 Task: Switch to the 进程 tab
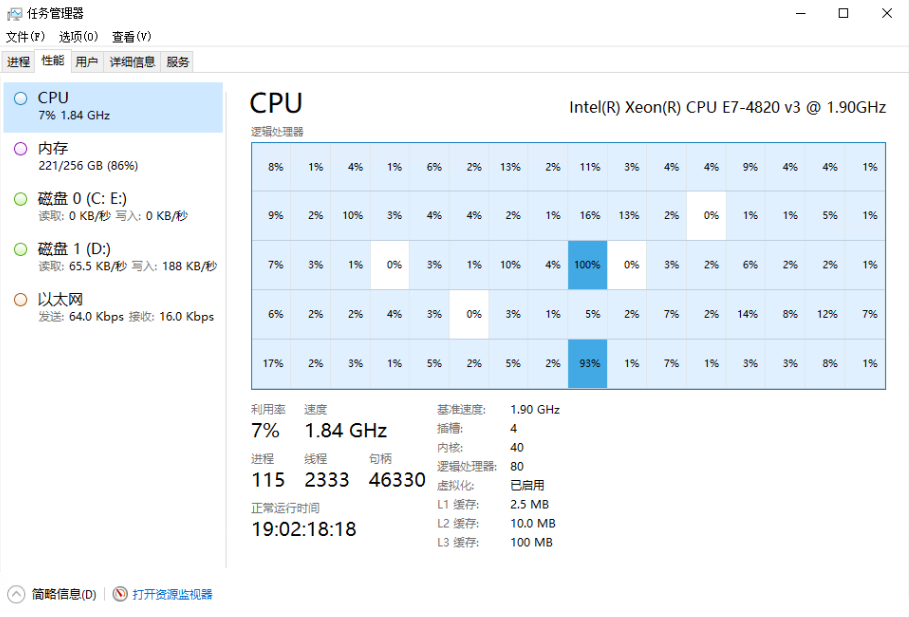(x=19, y=61)
